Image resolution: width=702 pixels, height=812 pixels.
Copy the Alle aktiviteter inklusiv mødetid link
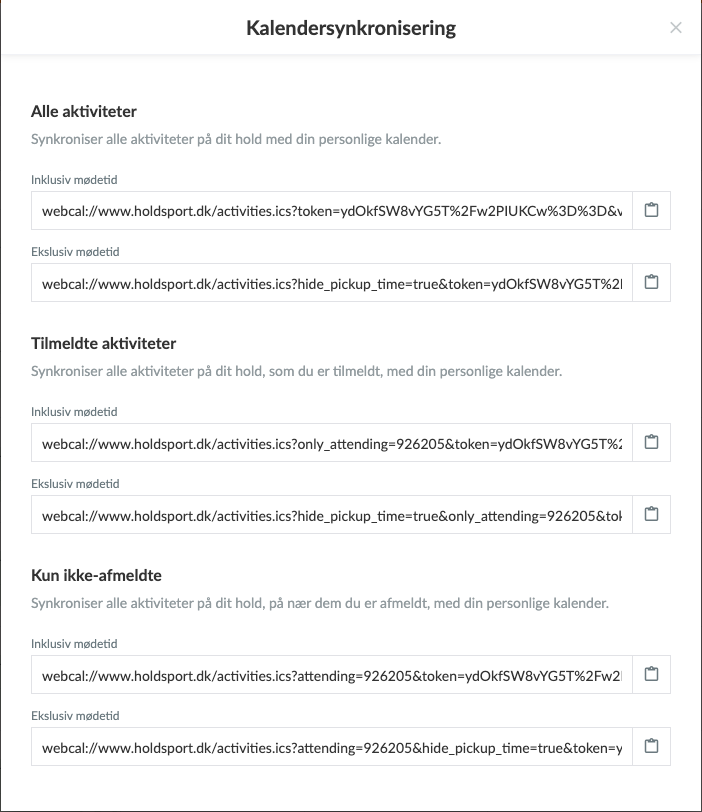click(x=651, y=211)
